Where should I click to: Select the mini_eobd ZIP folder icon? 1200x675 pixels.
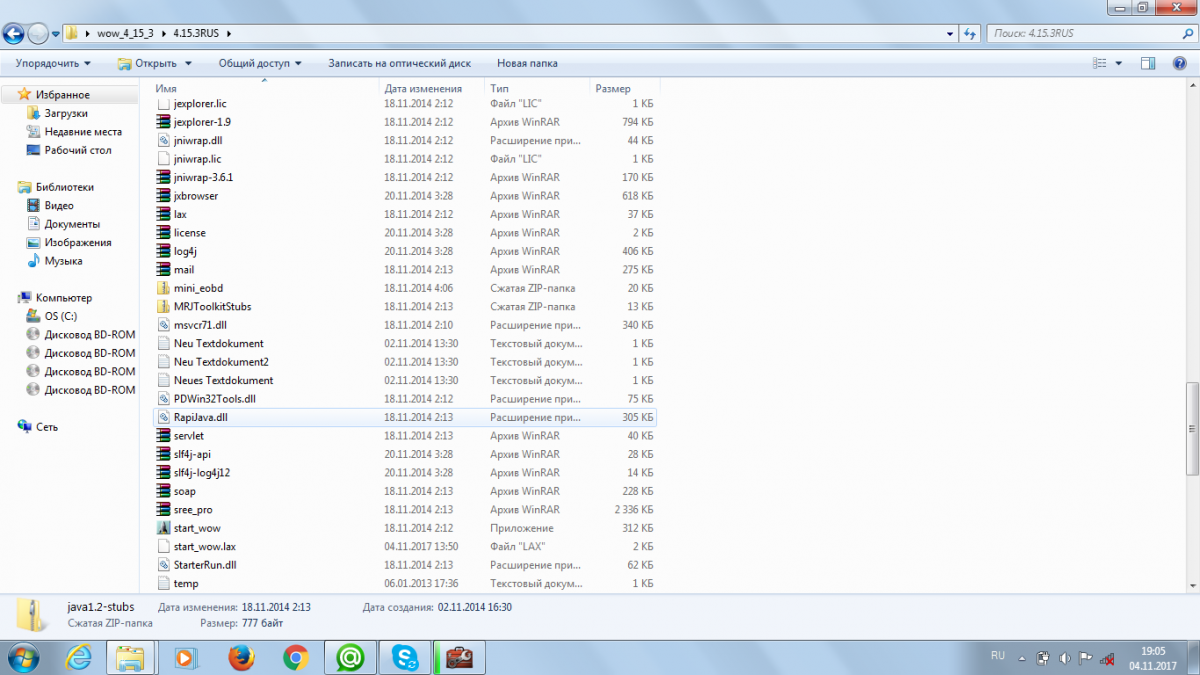[164, 288]
